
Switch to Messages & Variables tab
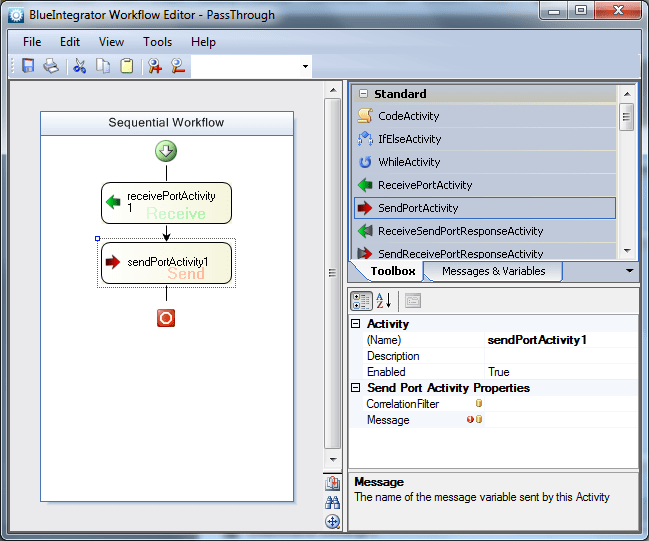click(x=493, y=271)
